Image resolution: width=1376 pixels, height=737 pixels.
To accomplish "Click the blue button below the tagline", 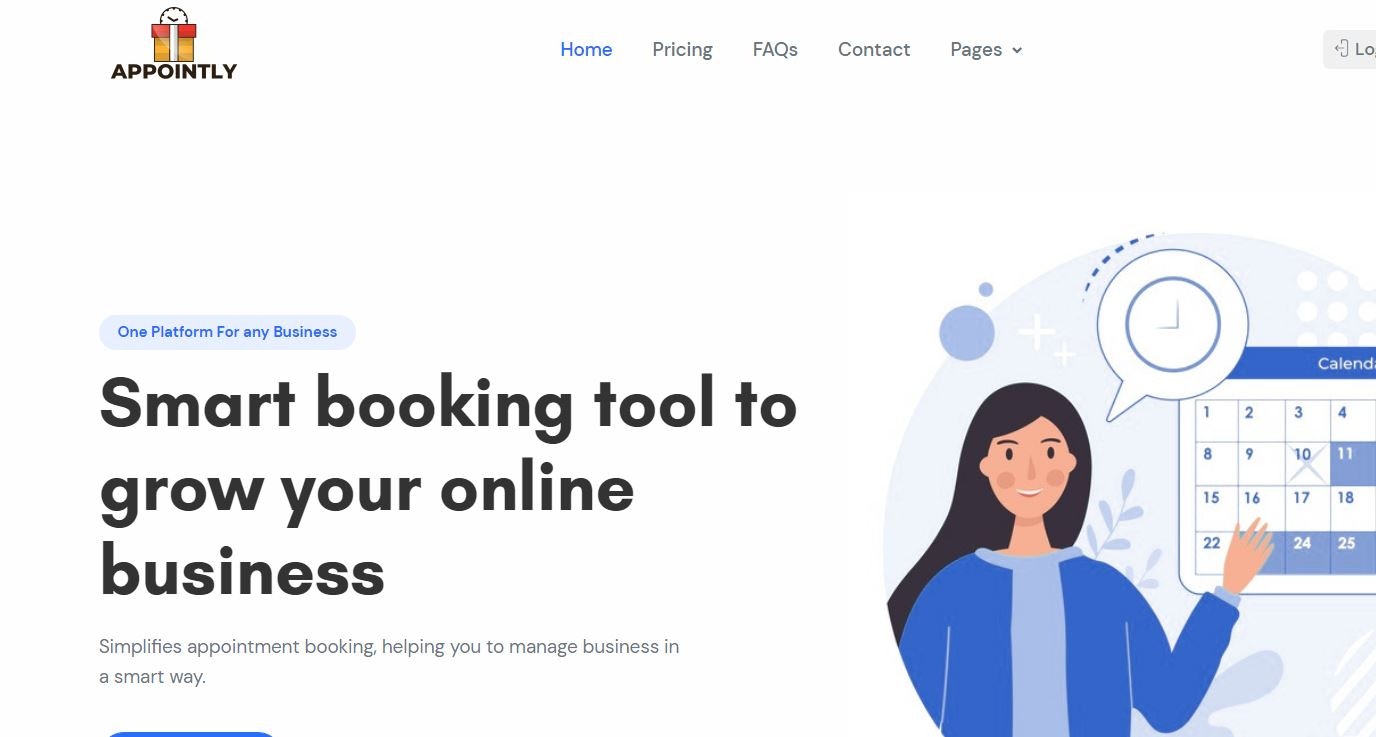I will pyautogui.click(x=190, y=734).
